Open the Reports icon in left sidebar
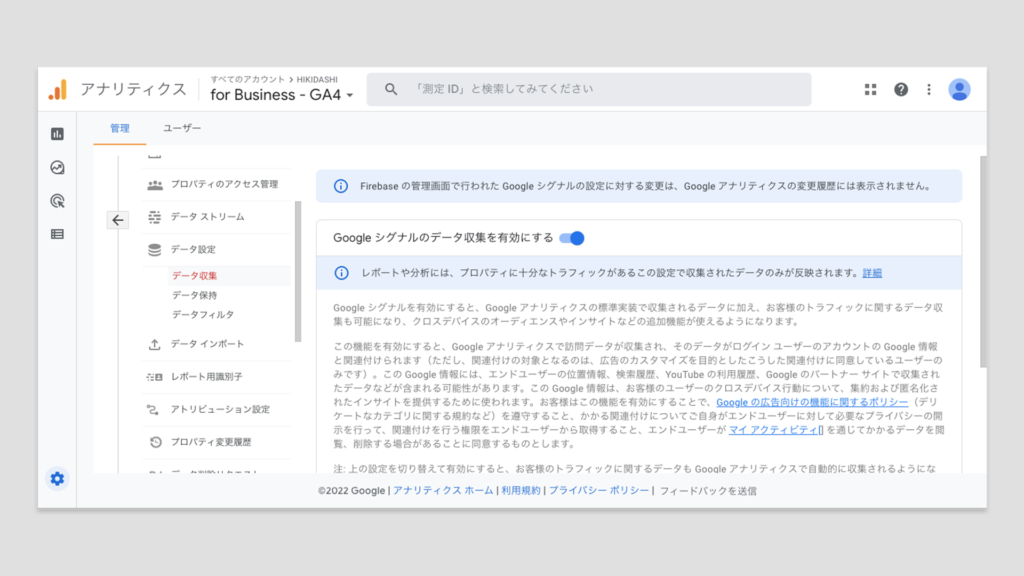 [57, 134]
